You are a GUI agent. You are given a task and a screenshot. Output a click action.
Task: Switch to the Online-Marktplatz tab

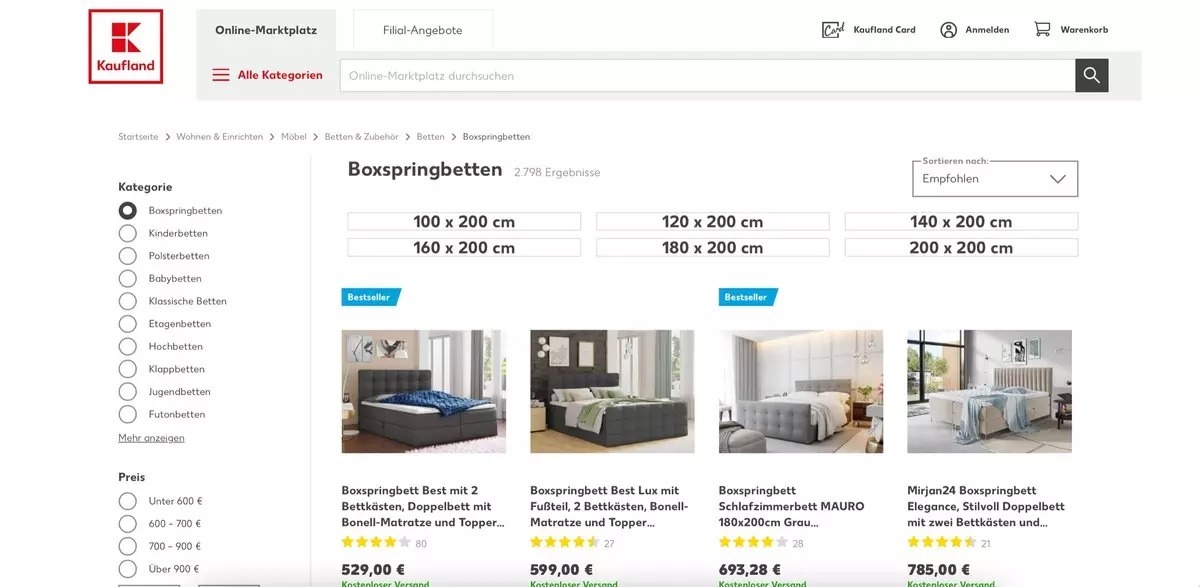(266, 30)
